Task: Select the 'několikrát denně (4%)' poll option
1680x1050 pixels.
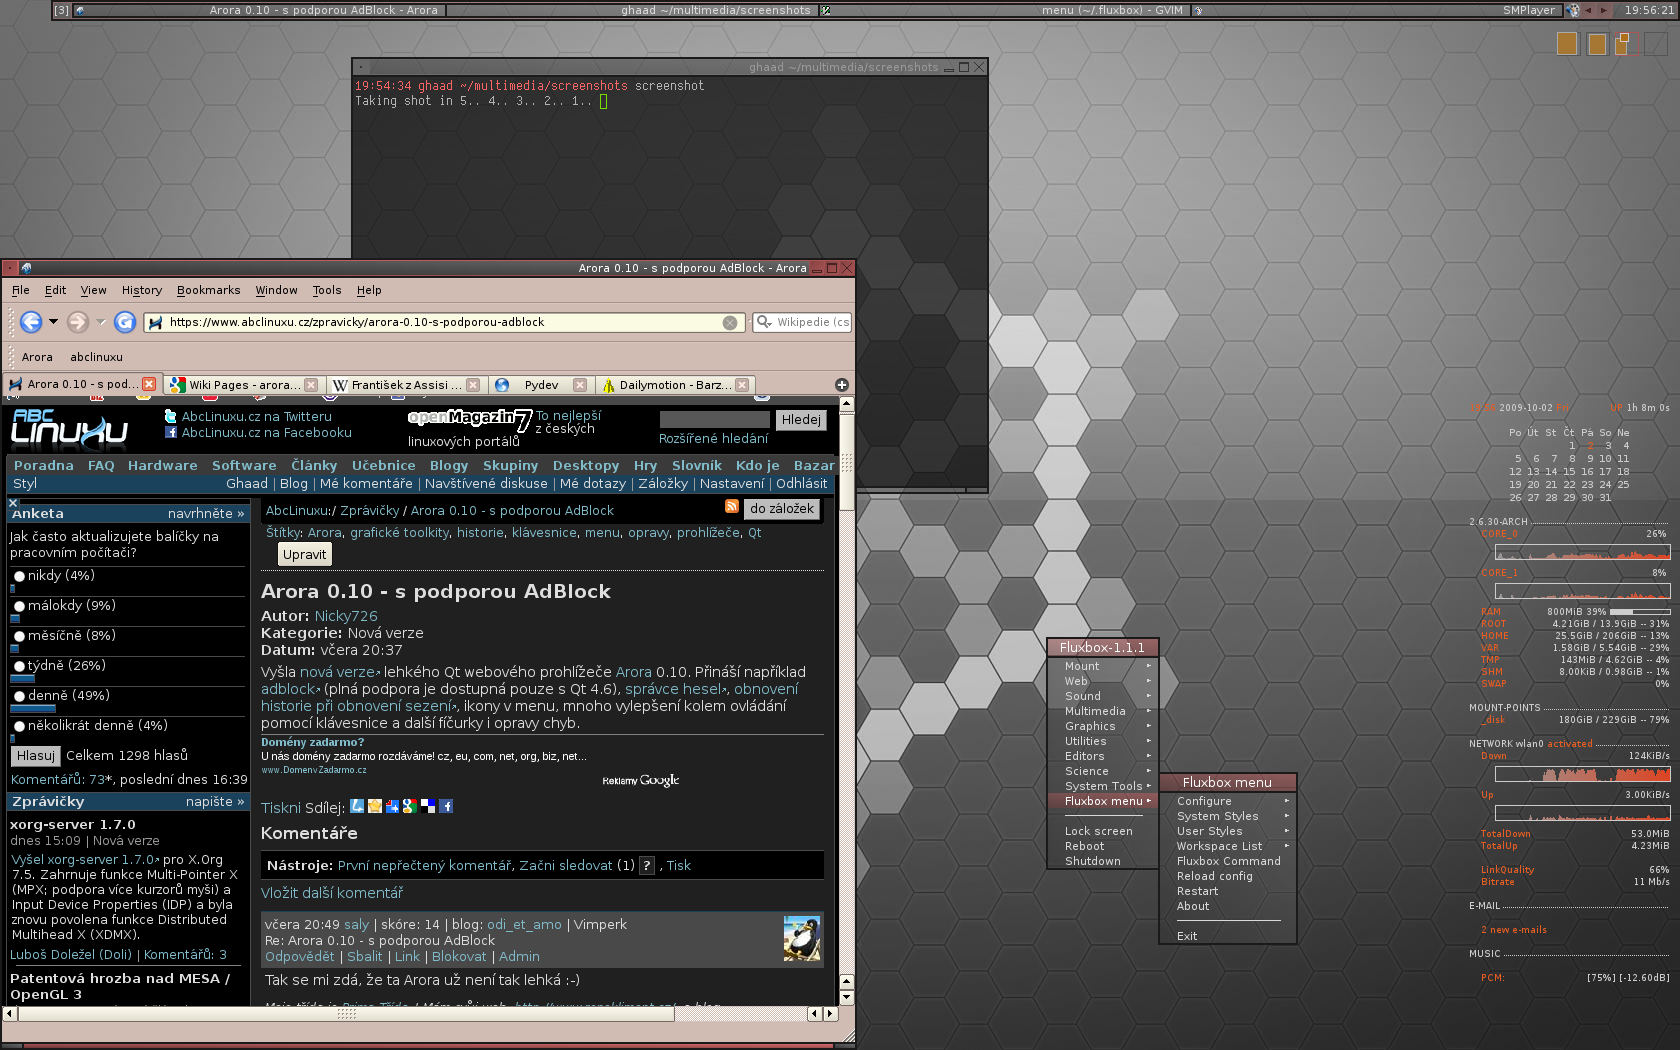Action: pyautogui.click(x=19, y=726)
